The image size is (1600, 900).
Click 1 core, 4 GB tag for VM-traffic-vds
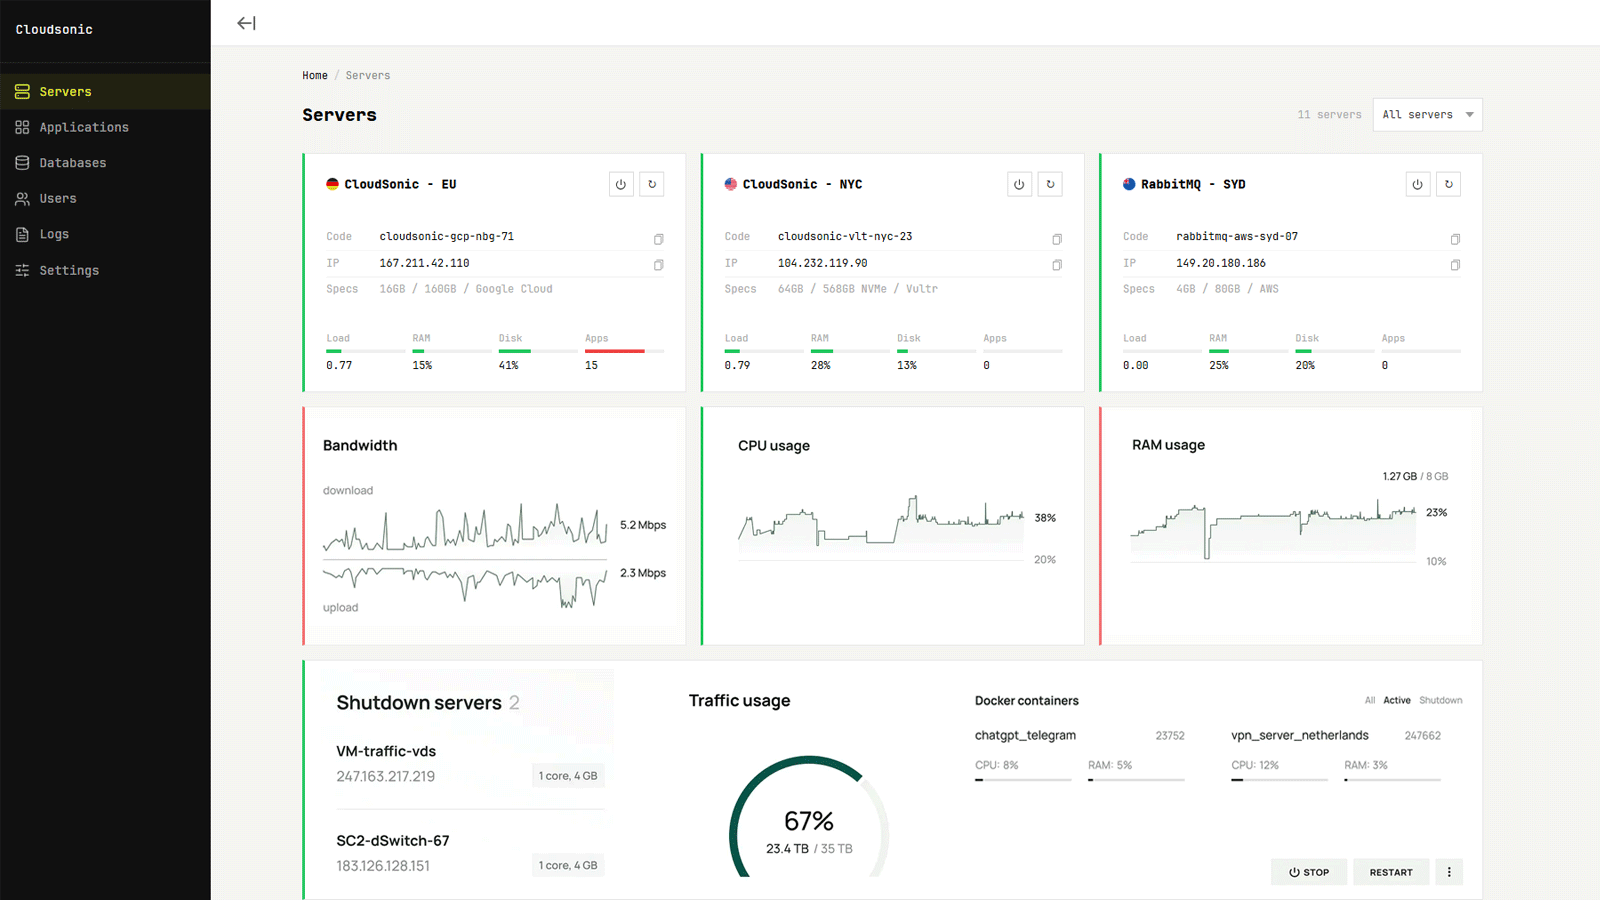coord(568,776)
